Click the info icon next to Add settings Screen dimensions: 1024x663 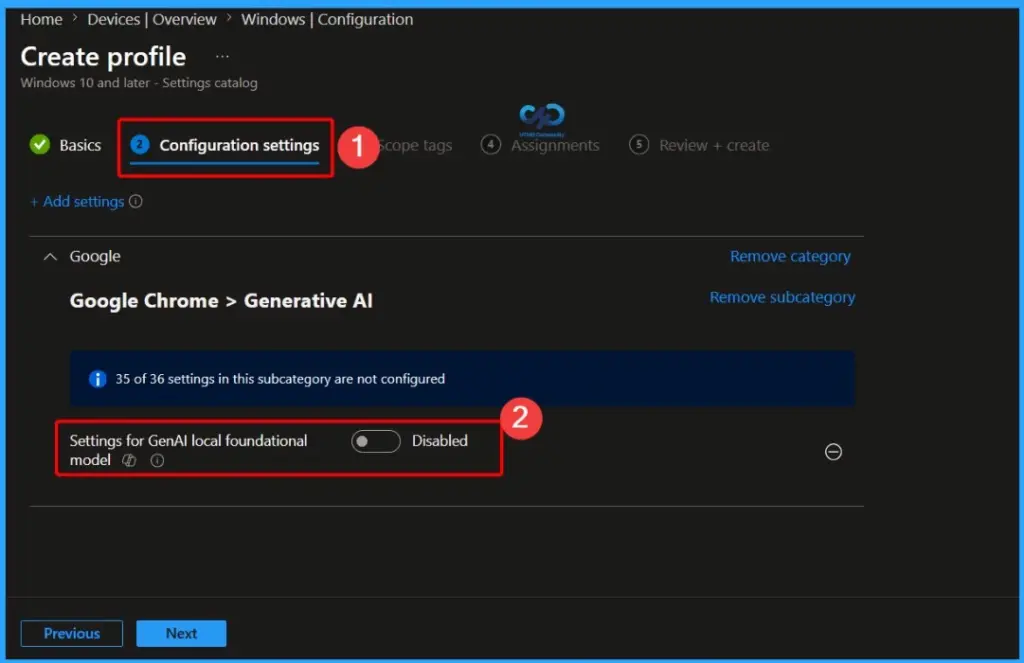click(x=136, y=201)
